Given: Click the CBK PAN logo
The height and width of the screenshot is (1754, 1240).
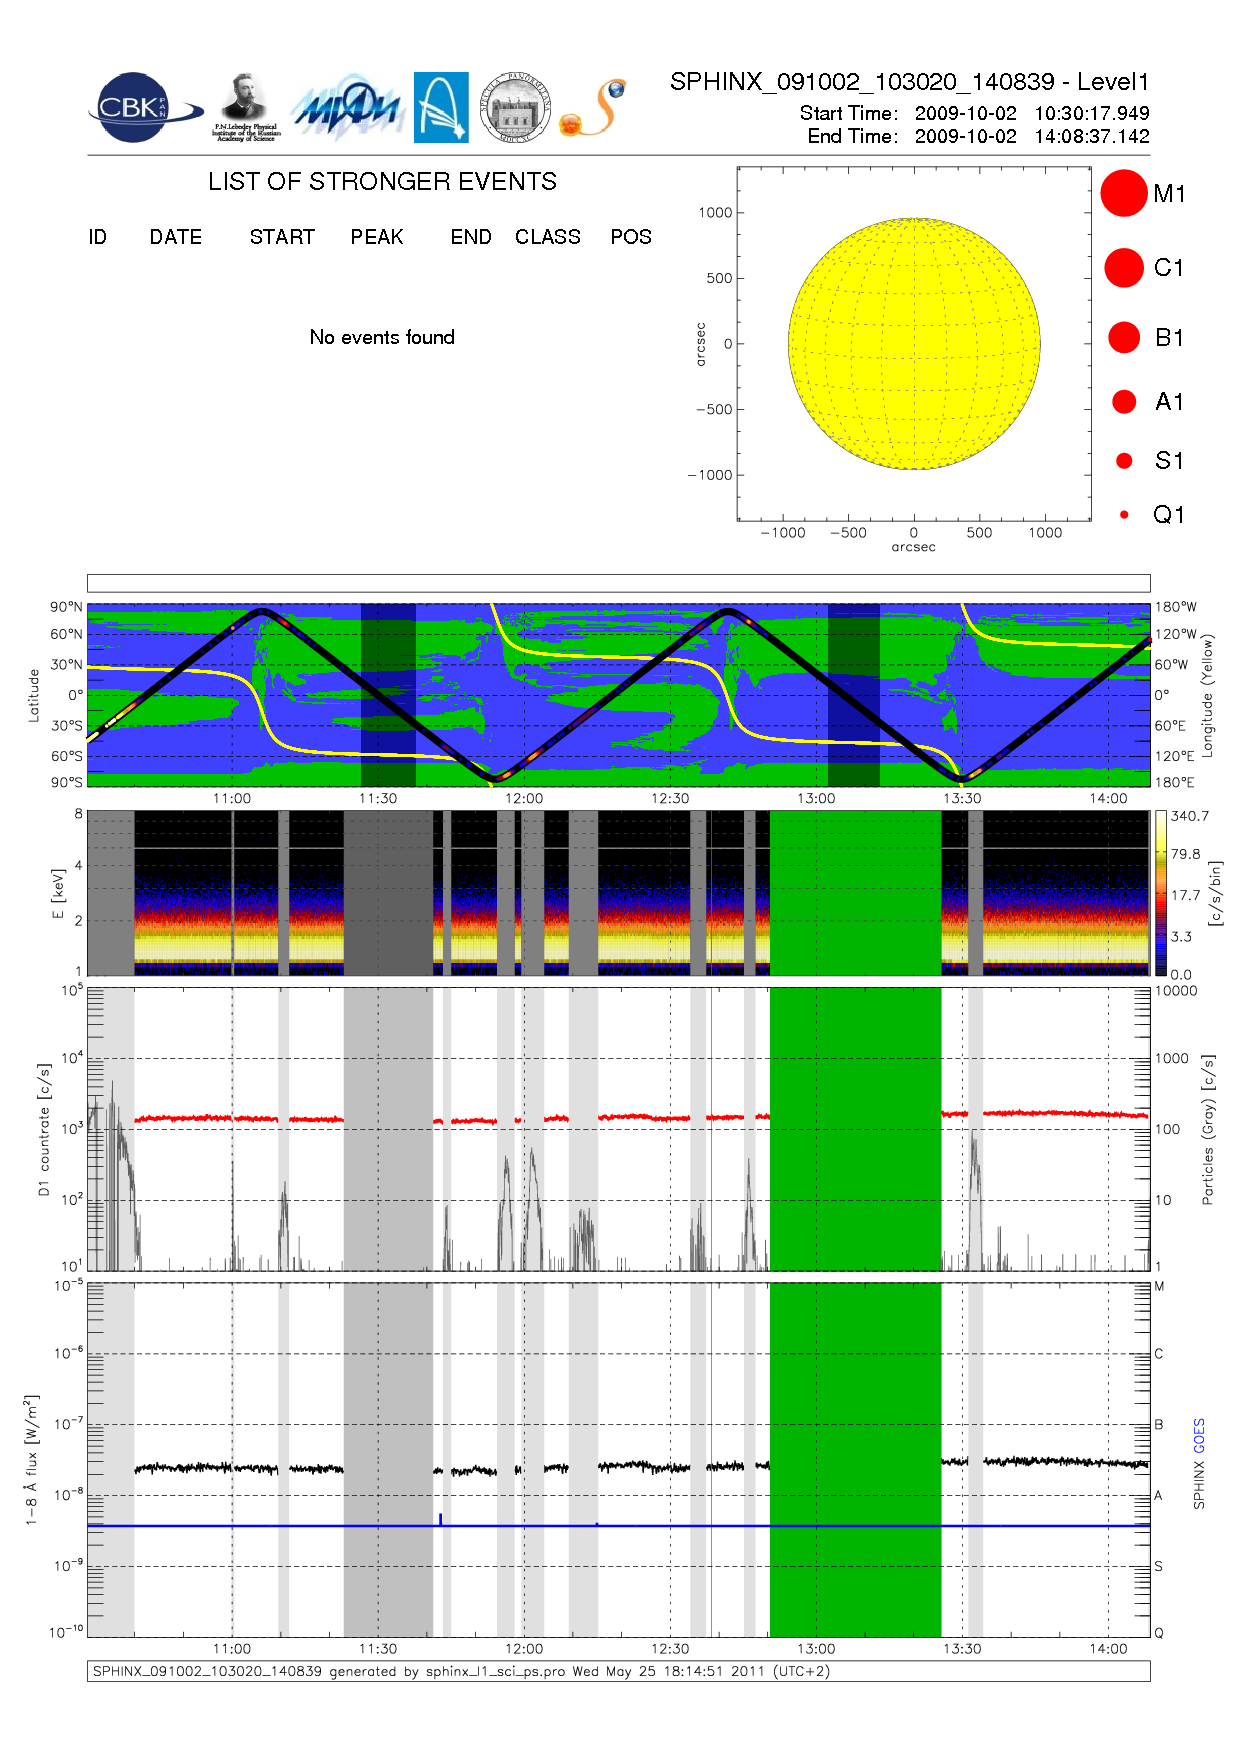Looking at the screenshot, I should pos(144,108).
